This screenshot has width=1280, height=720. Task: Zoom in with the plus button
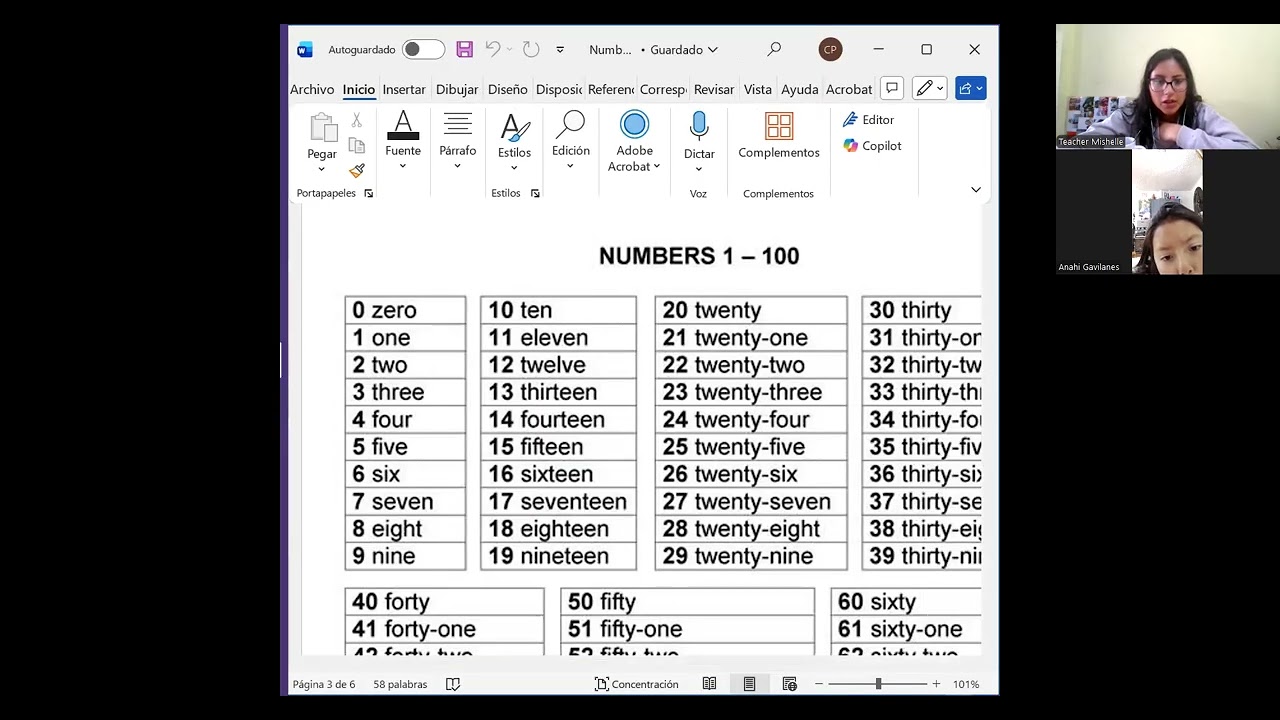click(x=936, y=684)
